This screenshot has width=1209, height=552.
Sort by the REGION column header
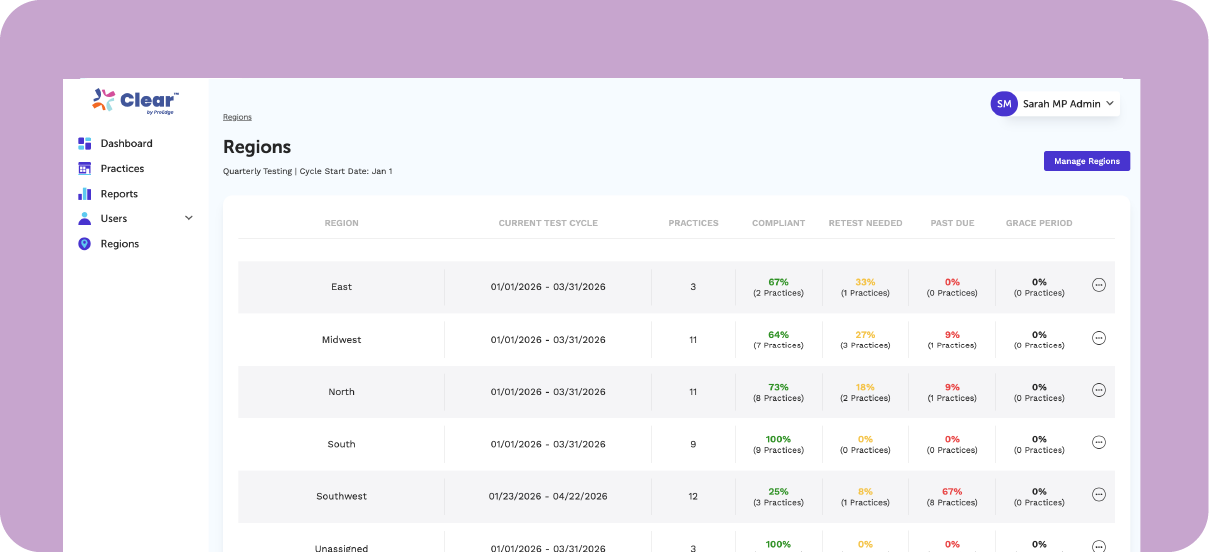click(x=341, y=223)
